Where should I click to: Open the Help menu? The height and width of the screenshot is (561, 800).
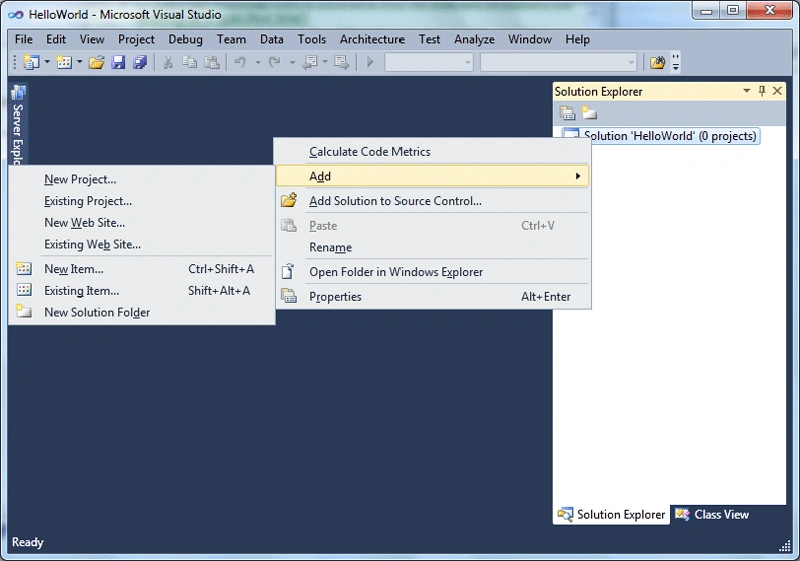(x=578, y=39)
